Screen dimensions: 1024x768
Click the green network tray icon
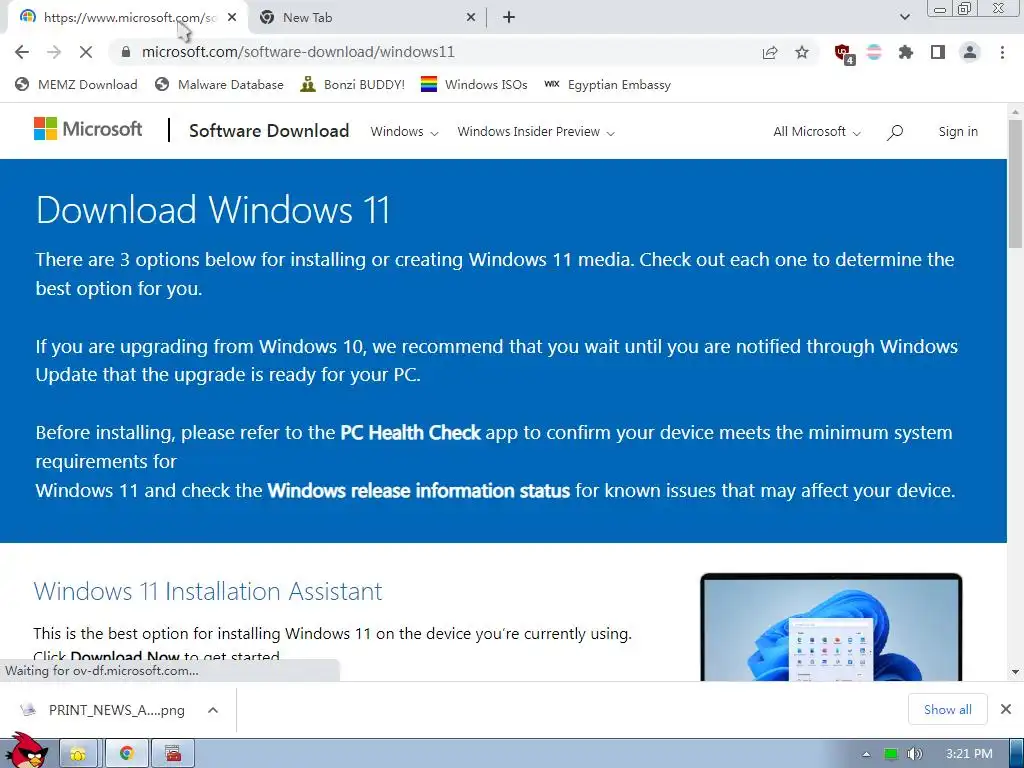pos(891,754)
